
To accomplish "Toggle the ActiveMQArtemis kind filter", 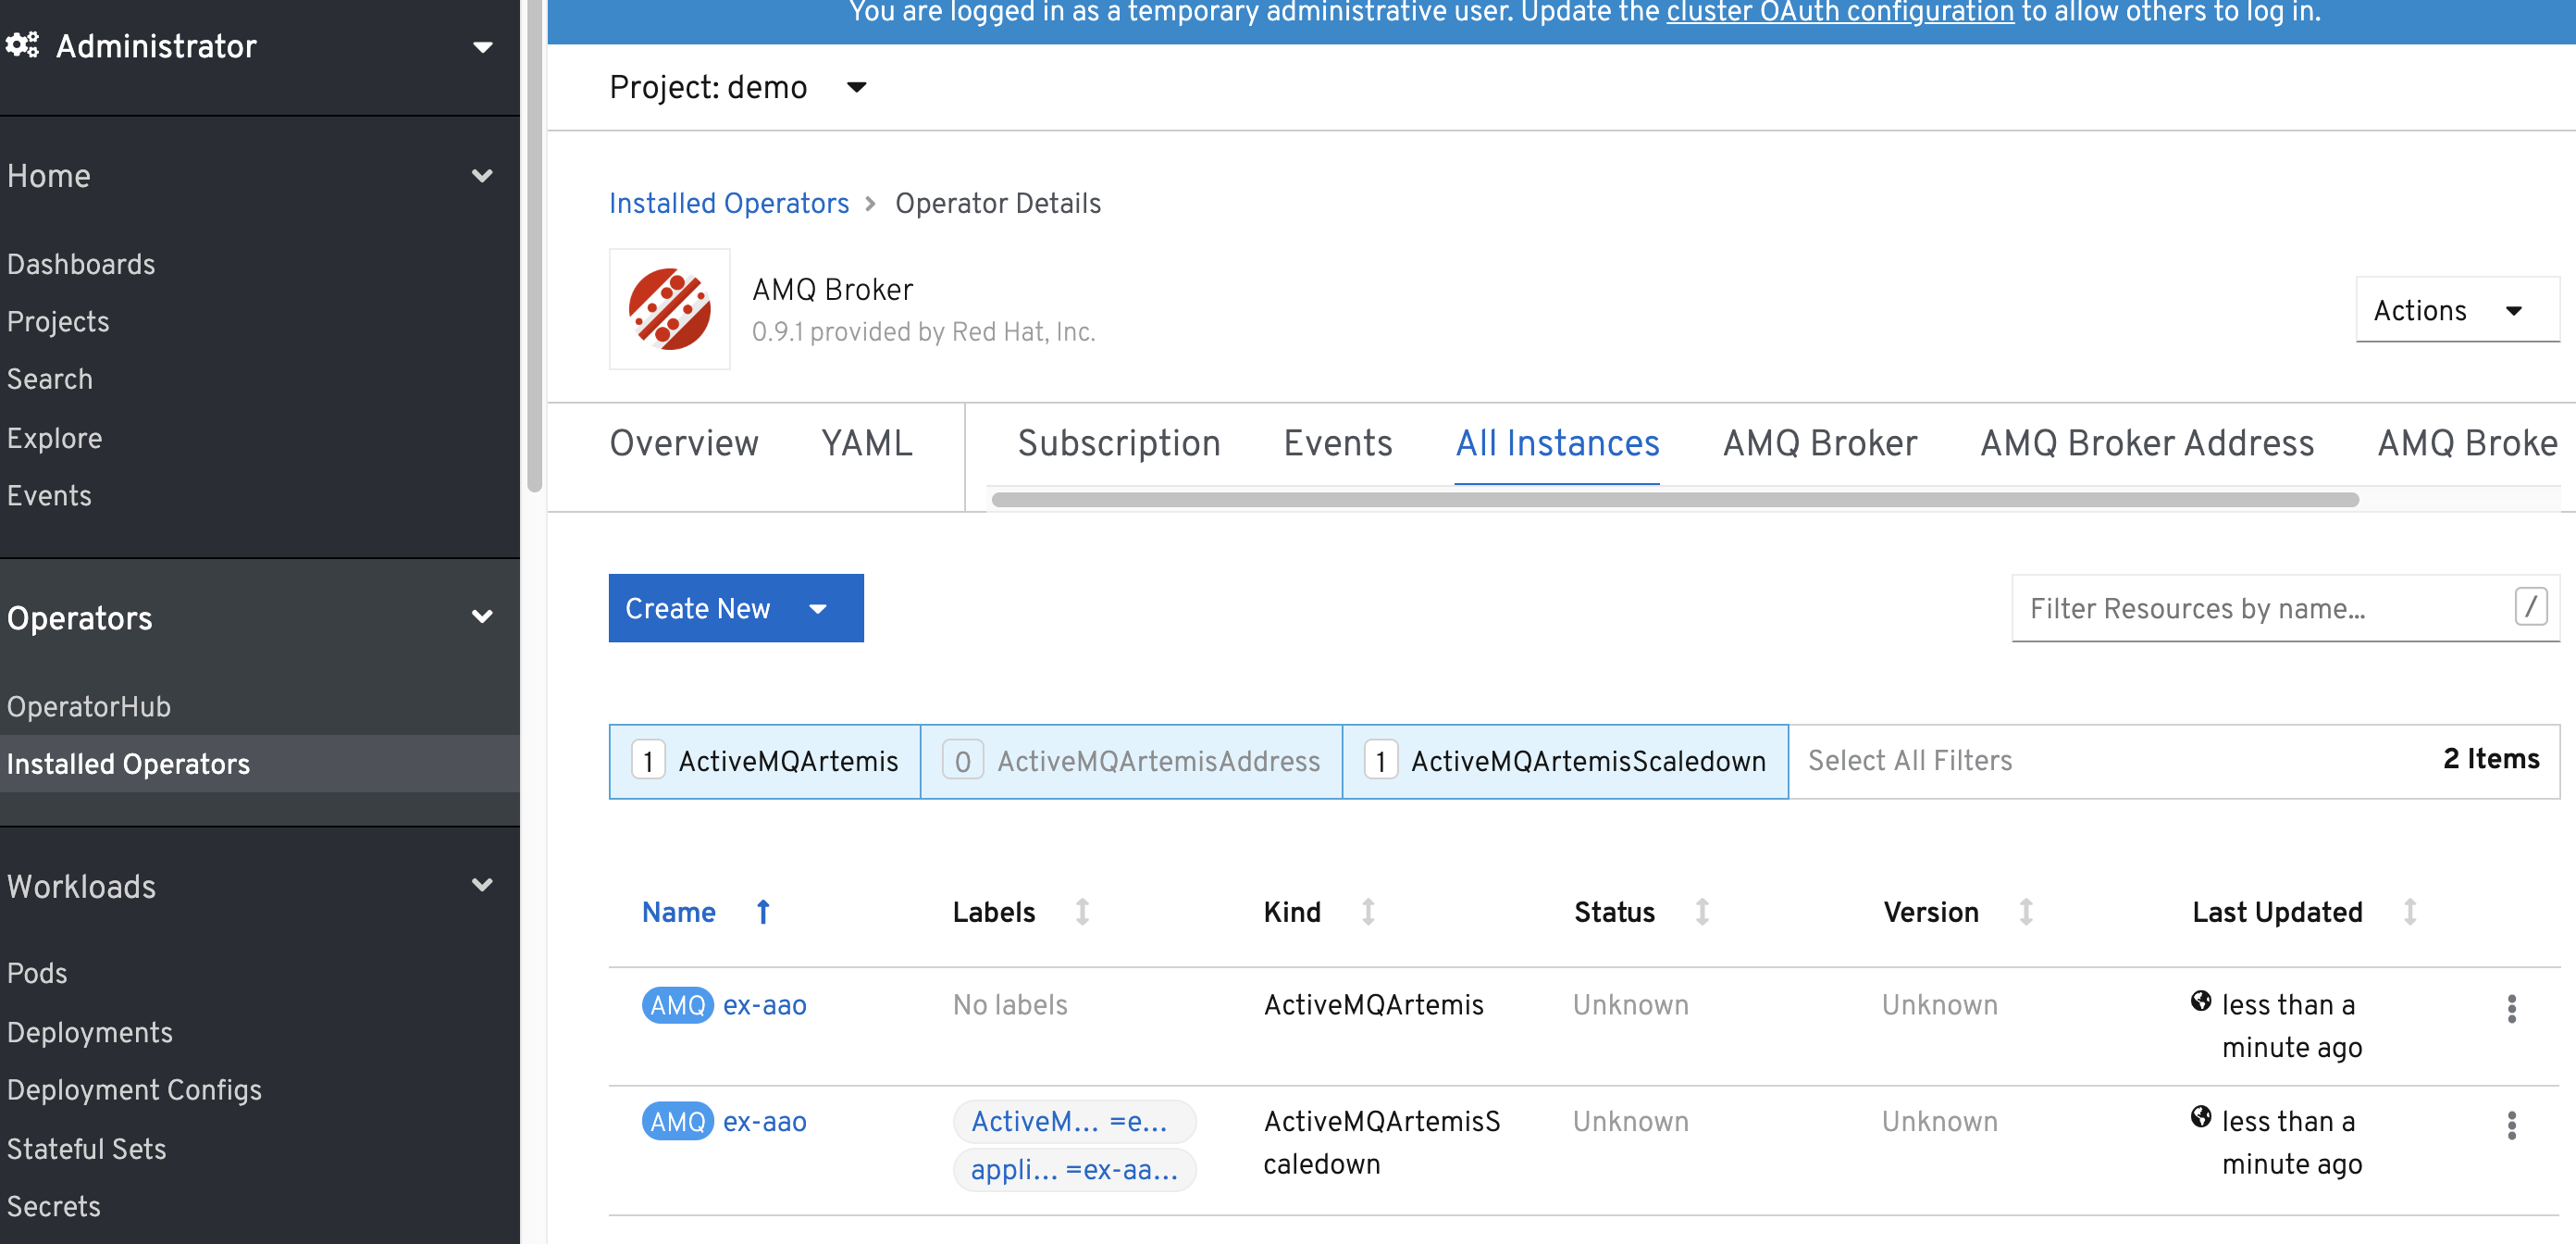I will point(765,761).
